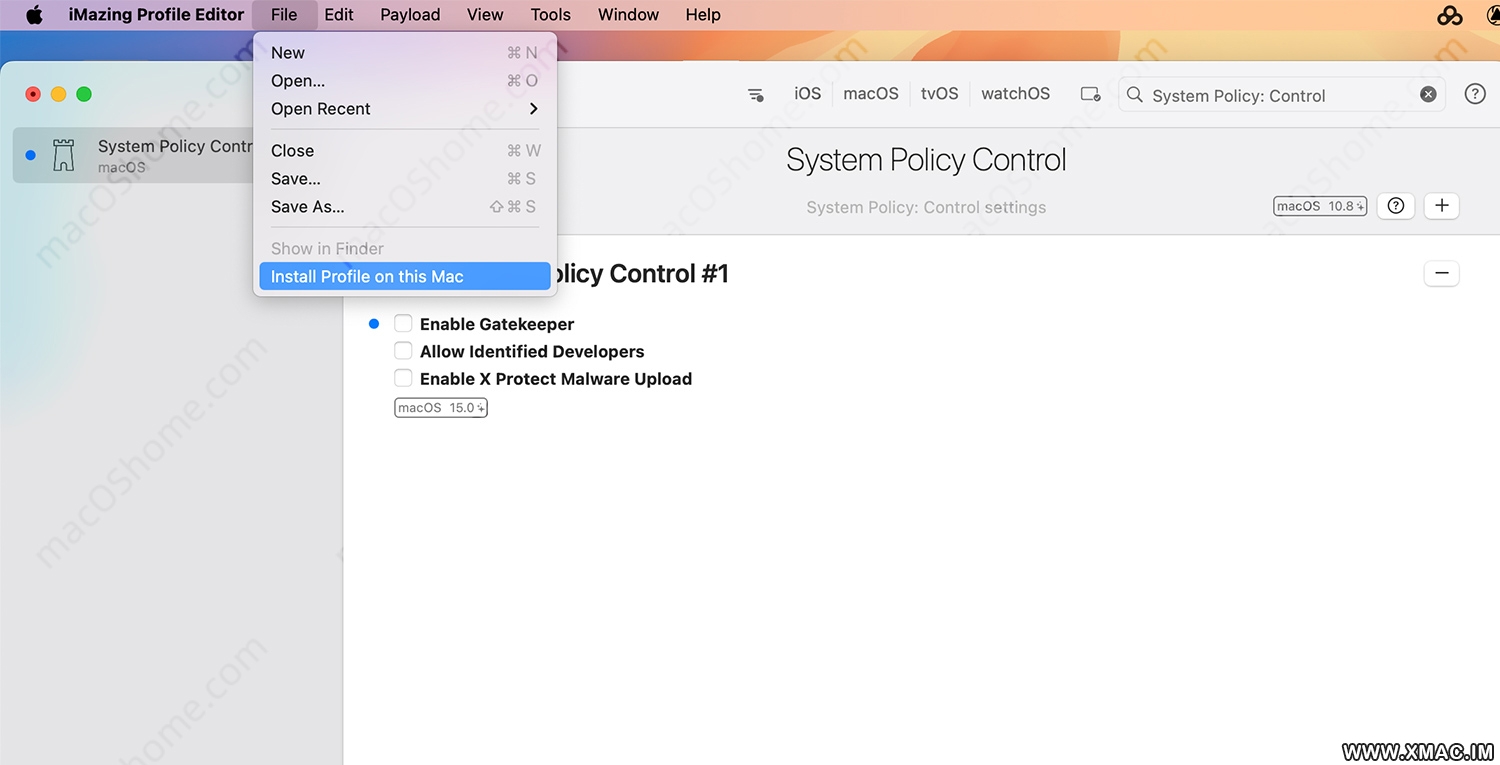Click the System Policy: Control settings subtitle

tap(926, 207)
